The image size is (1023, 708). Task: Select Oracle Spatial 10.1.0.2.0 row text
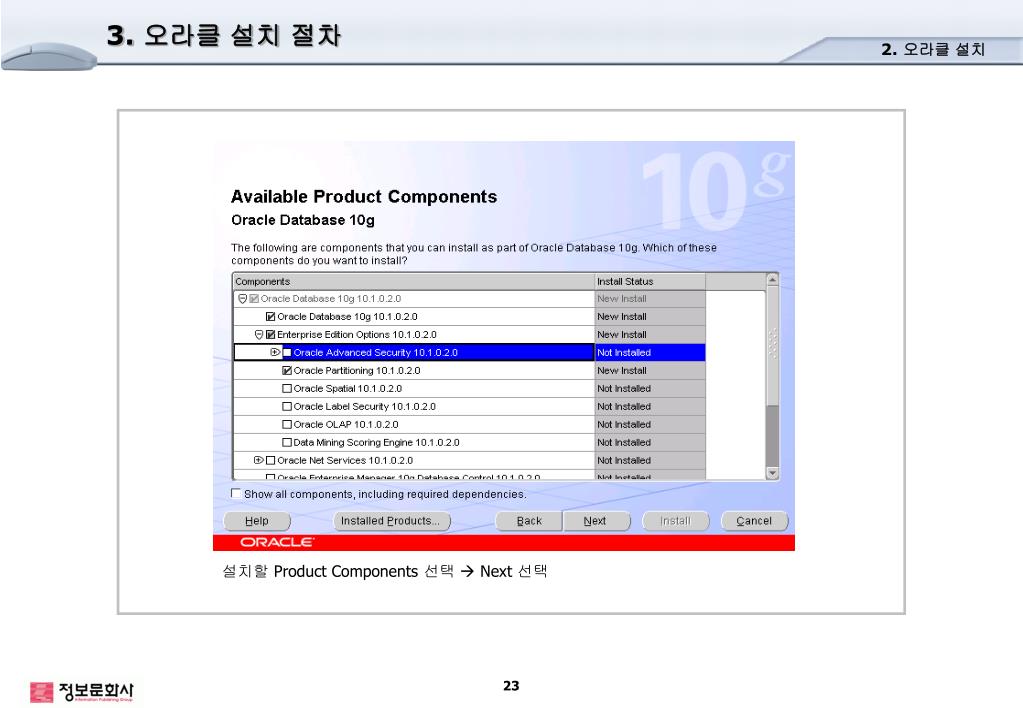pos(348,388)
